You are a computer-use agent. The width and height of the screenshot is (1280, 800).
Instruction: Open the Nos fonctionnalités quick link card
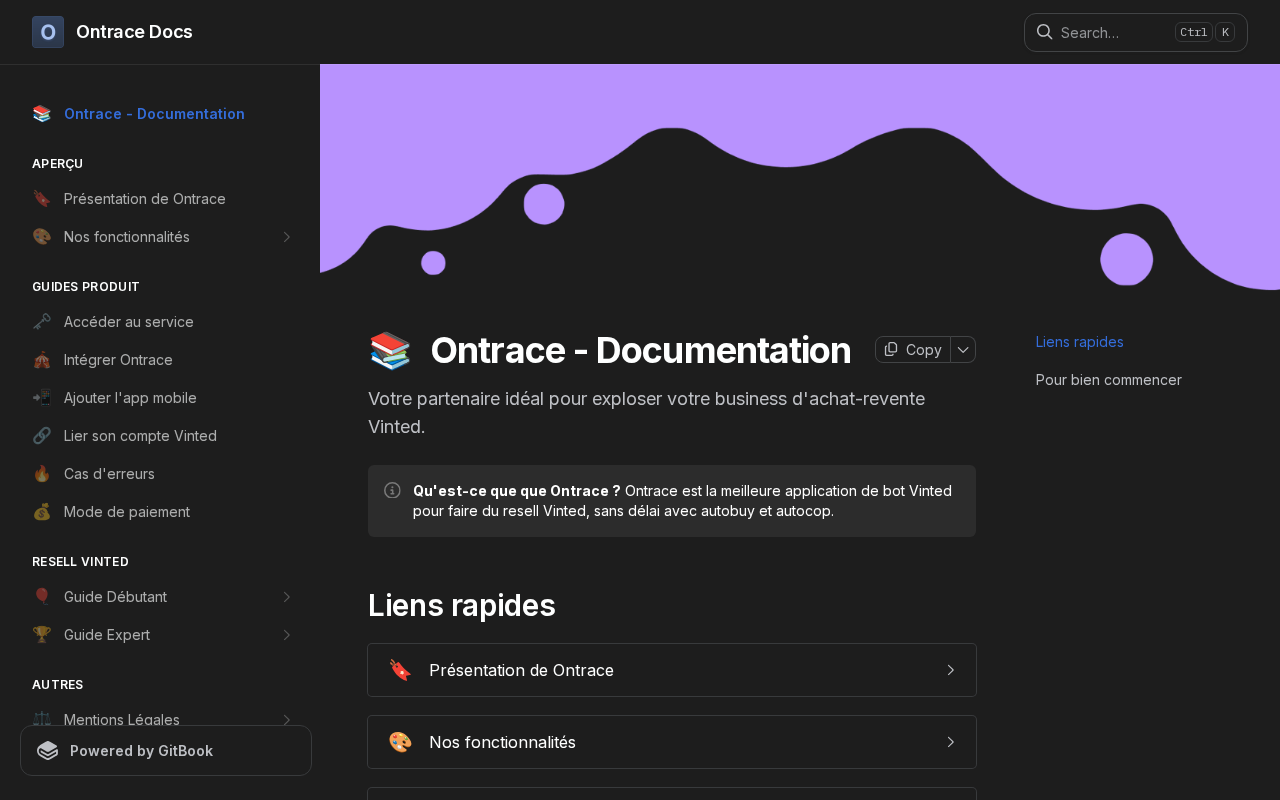click(672, 742)
